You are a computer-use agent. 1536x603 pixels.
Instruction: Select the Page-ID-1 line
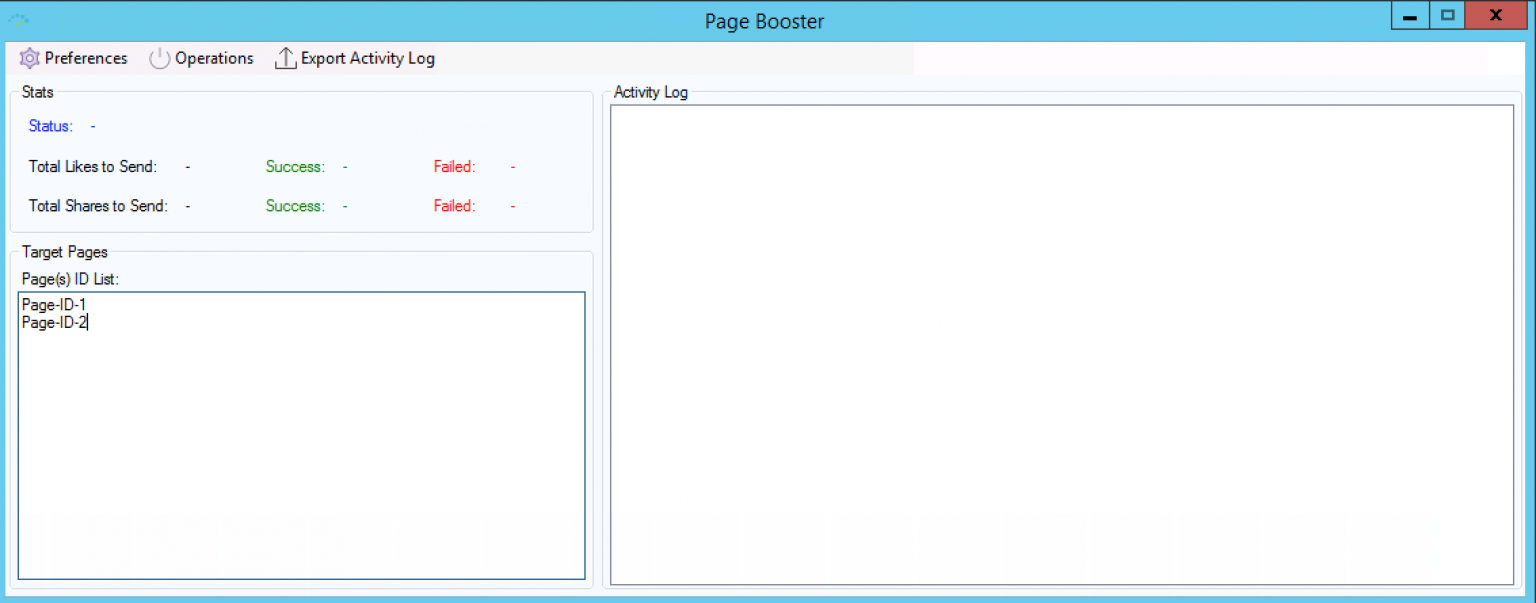click(x=54, y=305)
